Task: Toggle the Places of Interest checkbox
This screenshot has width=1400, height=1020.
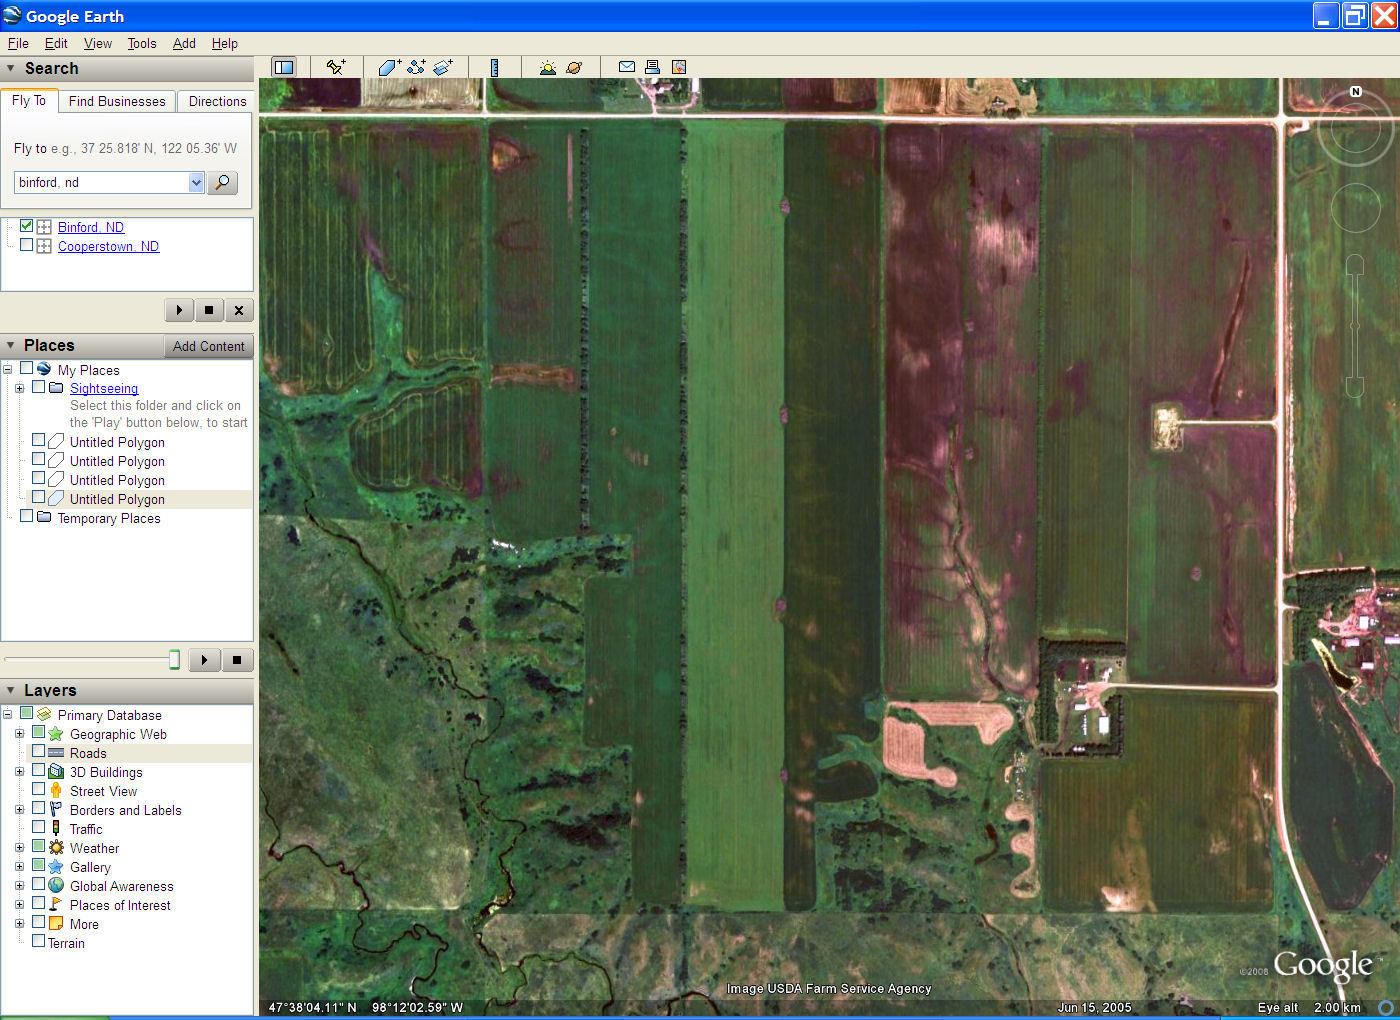Action: [38, 904]
